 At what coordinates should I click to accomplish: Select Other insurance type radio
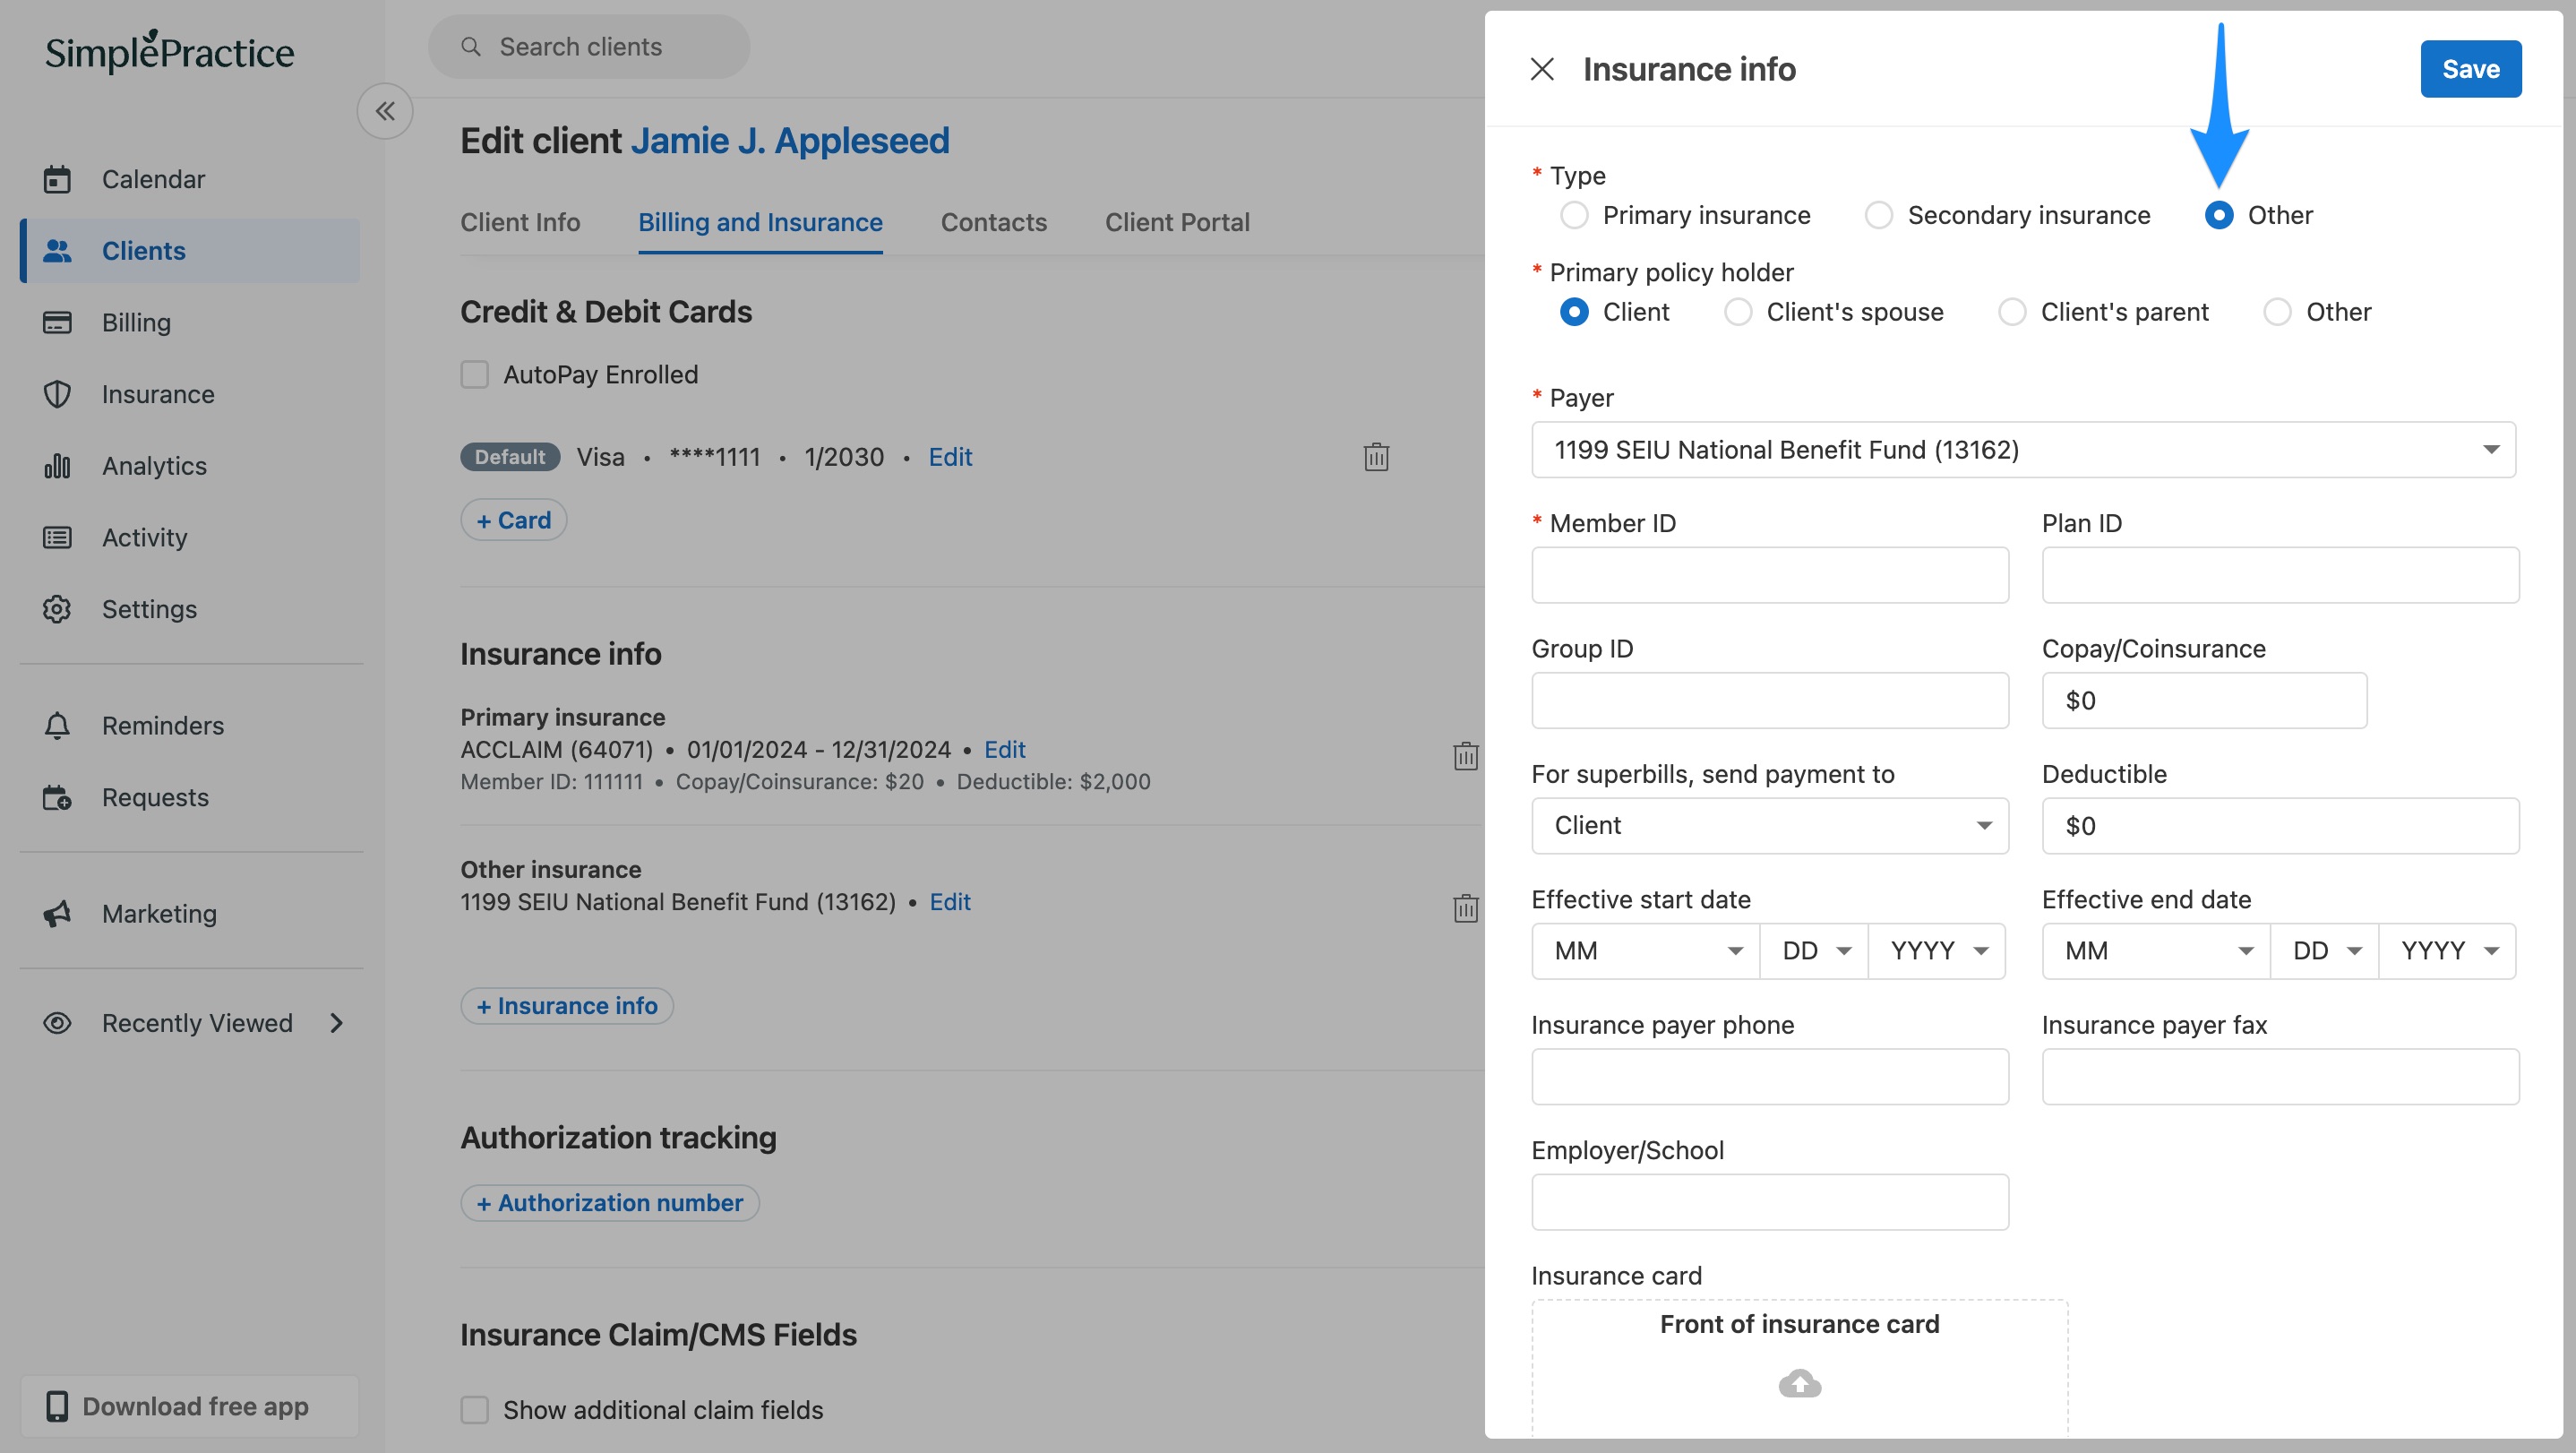tap(2218, 215)
